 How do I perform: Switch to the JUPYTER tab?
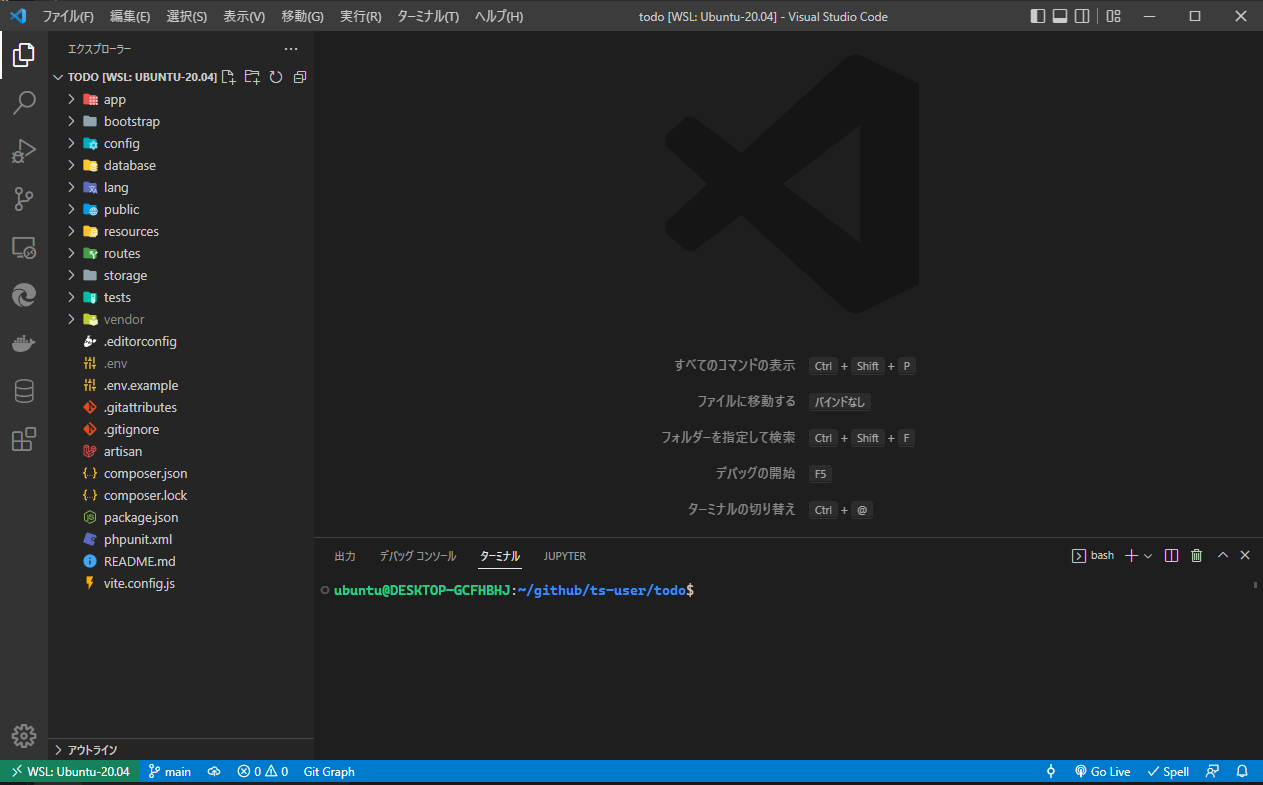[565, 555]
